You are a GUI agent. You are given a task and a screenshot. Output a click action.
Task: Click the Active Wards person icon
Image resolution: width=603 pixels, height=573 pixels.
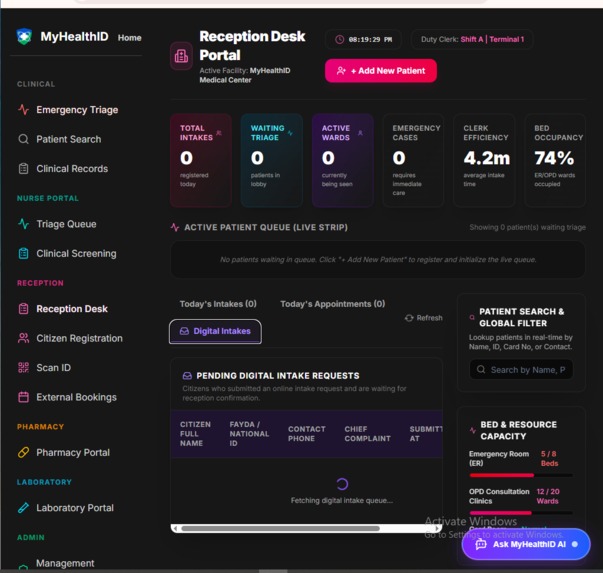point(360,133)
